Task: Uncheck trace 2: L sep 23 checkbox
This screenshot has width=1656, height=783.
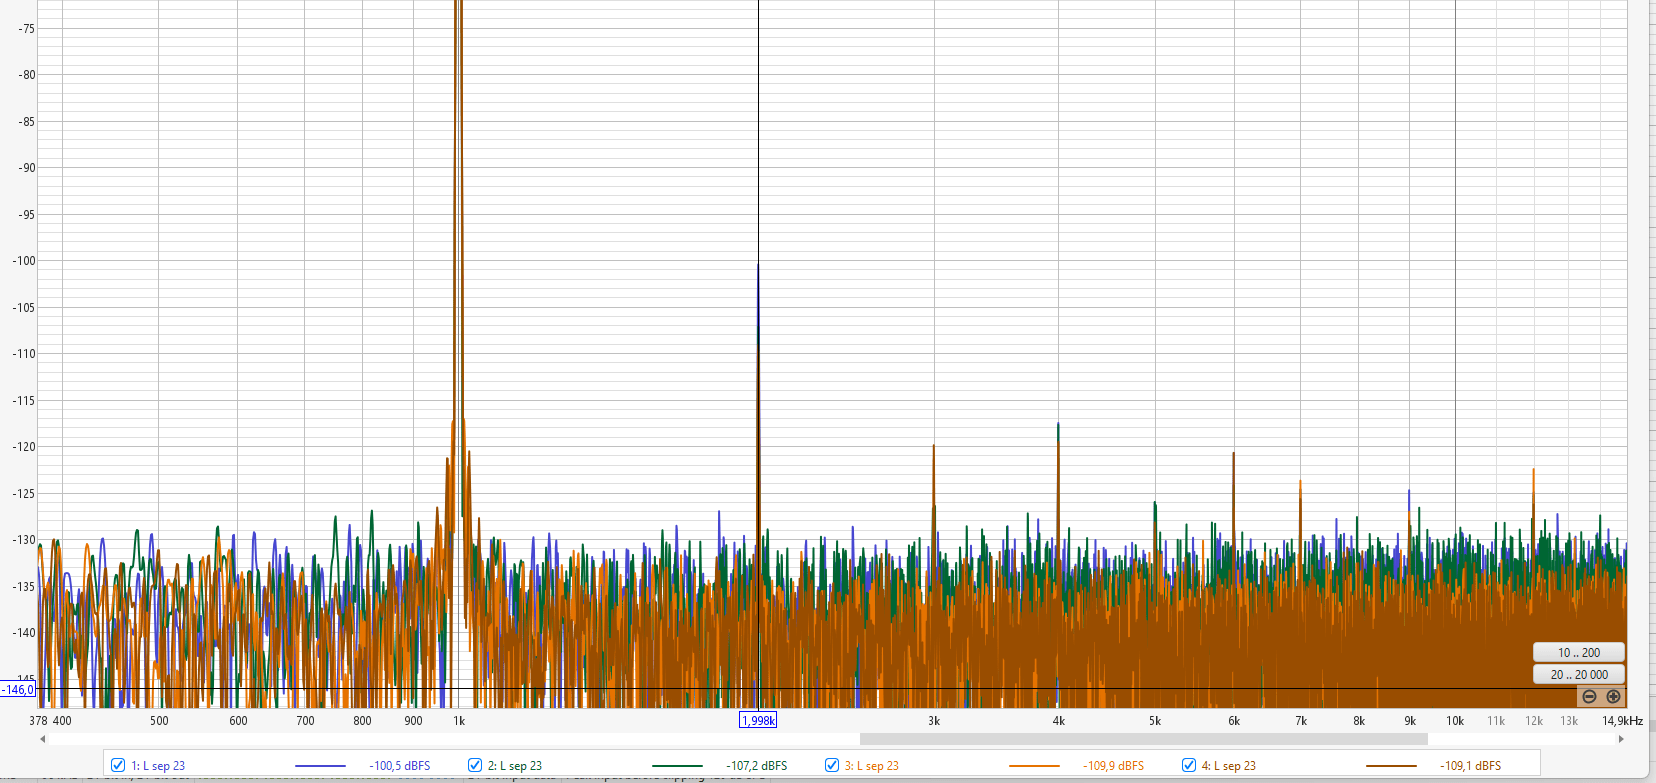Action: [475, 765]
